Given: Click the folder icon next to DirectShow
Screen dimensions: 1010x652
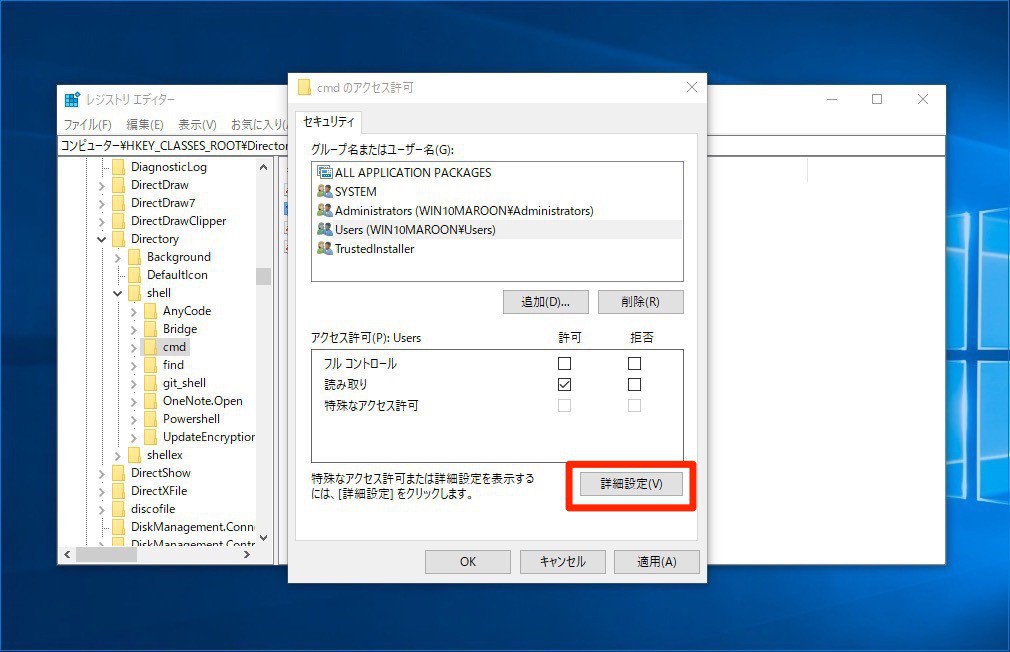Looking at the screenshot, I should [119, 474].
